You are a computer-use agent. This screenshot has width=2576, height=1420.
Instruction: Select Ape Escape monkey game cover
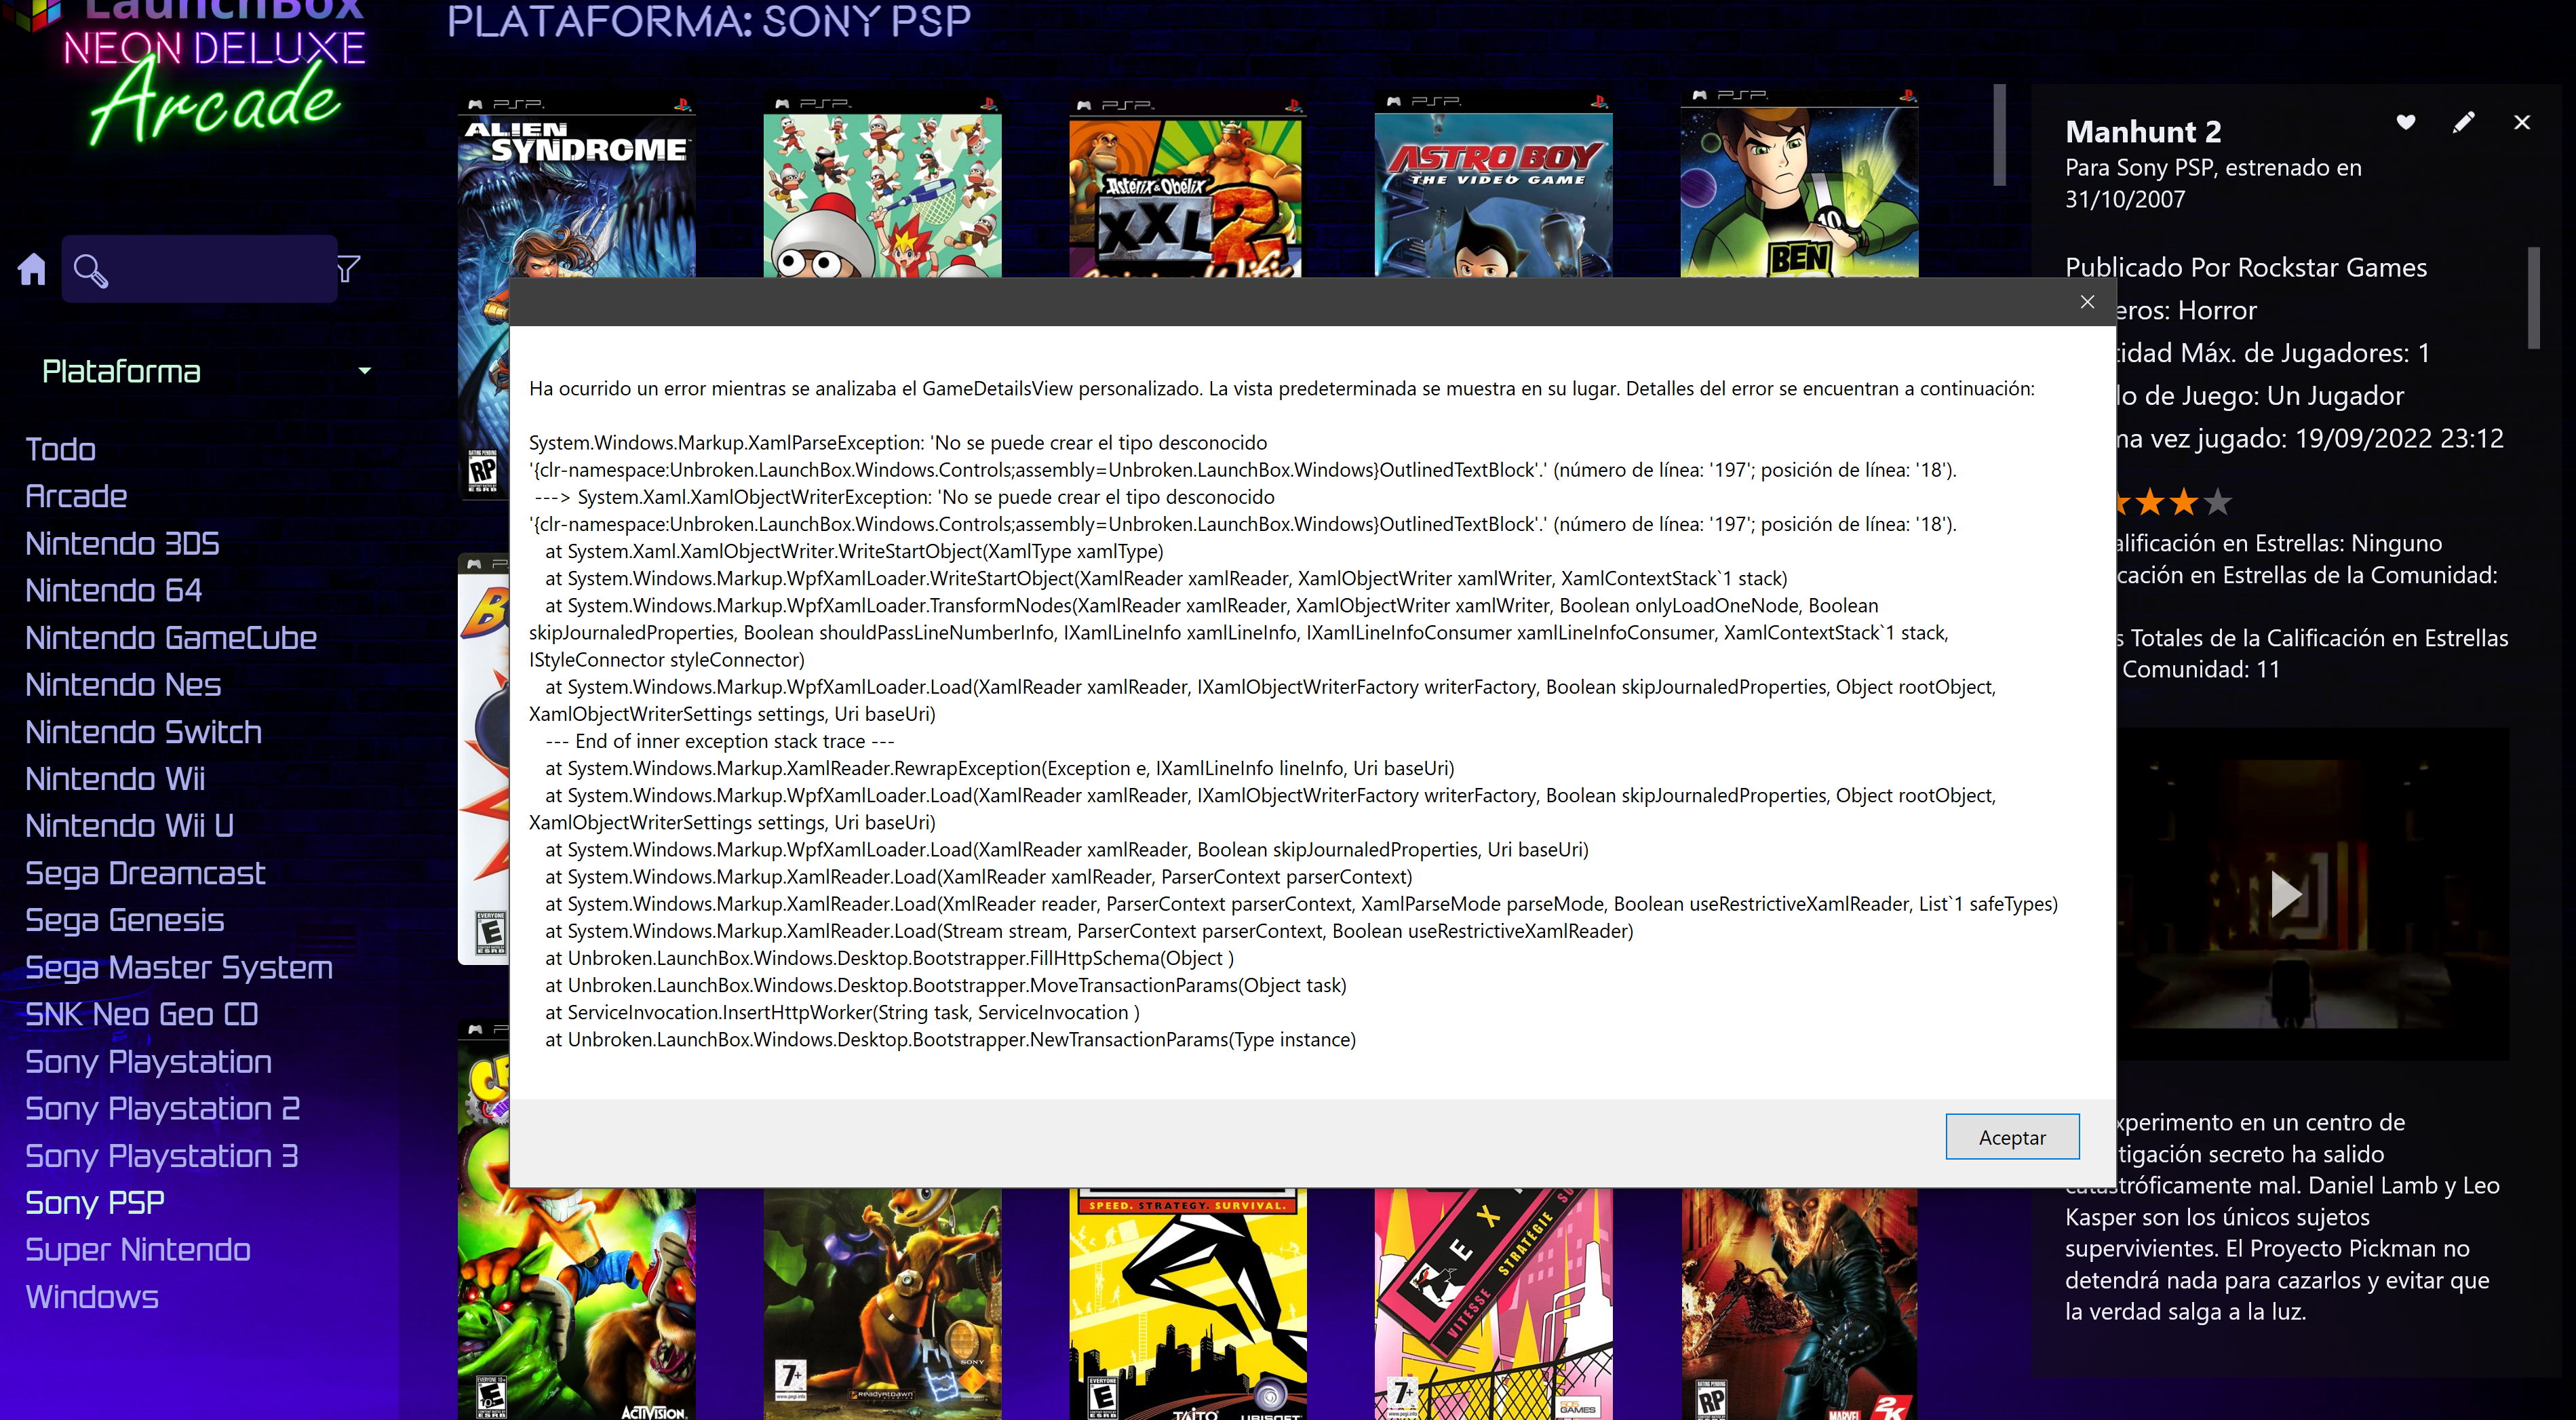882,185
